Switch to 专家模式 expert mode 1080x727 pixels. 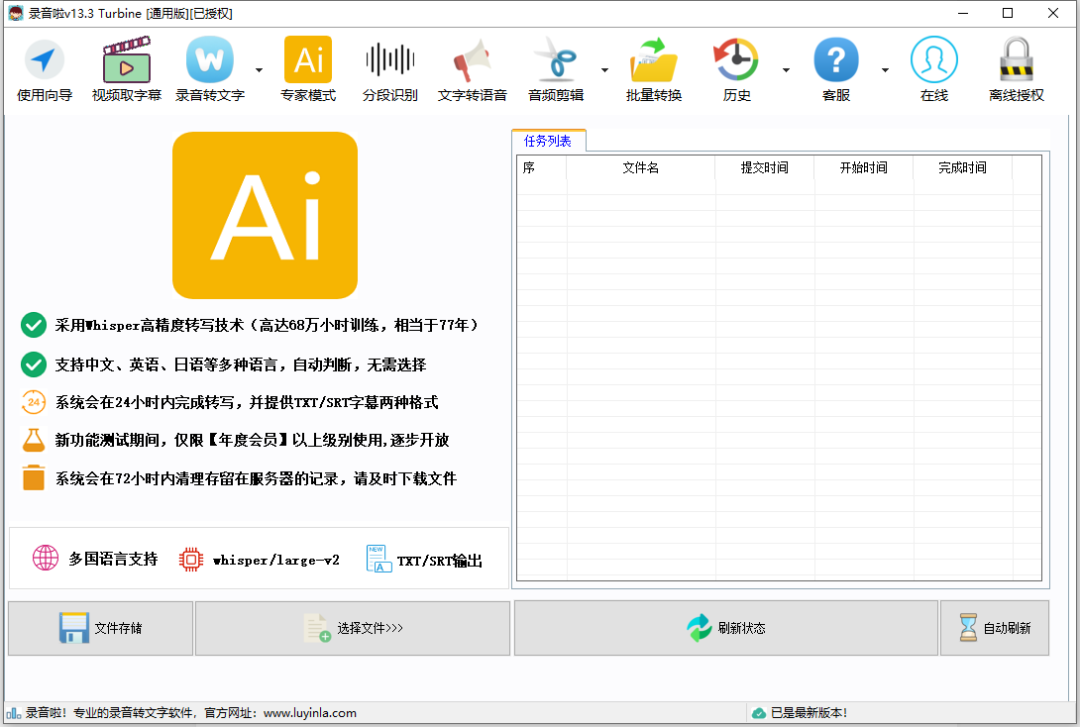pyautogui.click(x=308, y=70)
